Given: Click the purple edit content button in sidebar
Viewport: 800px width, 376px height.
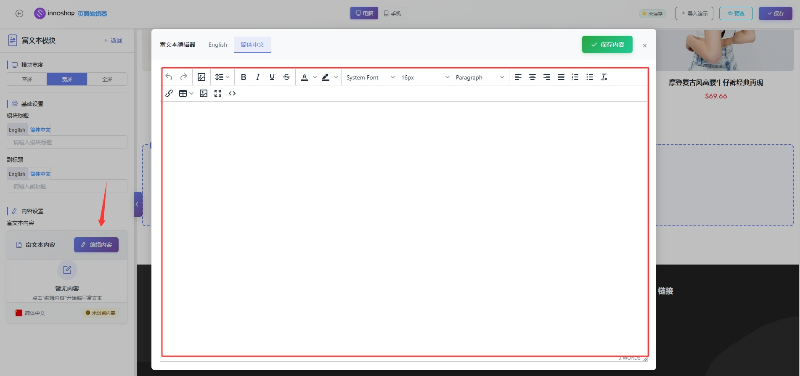Looking at the screenshot, I should coord(96,245).
